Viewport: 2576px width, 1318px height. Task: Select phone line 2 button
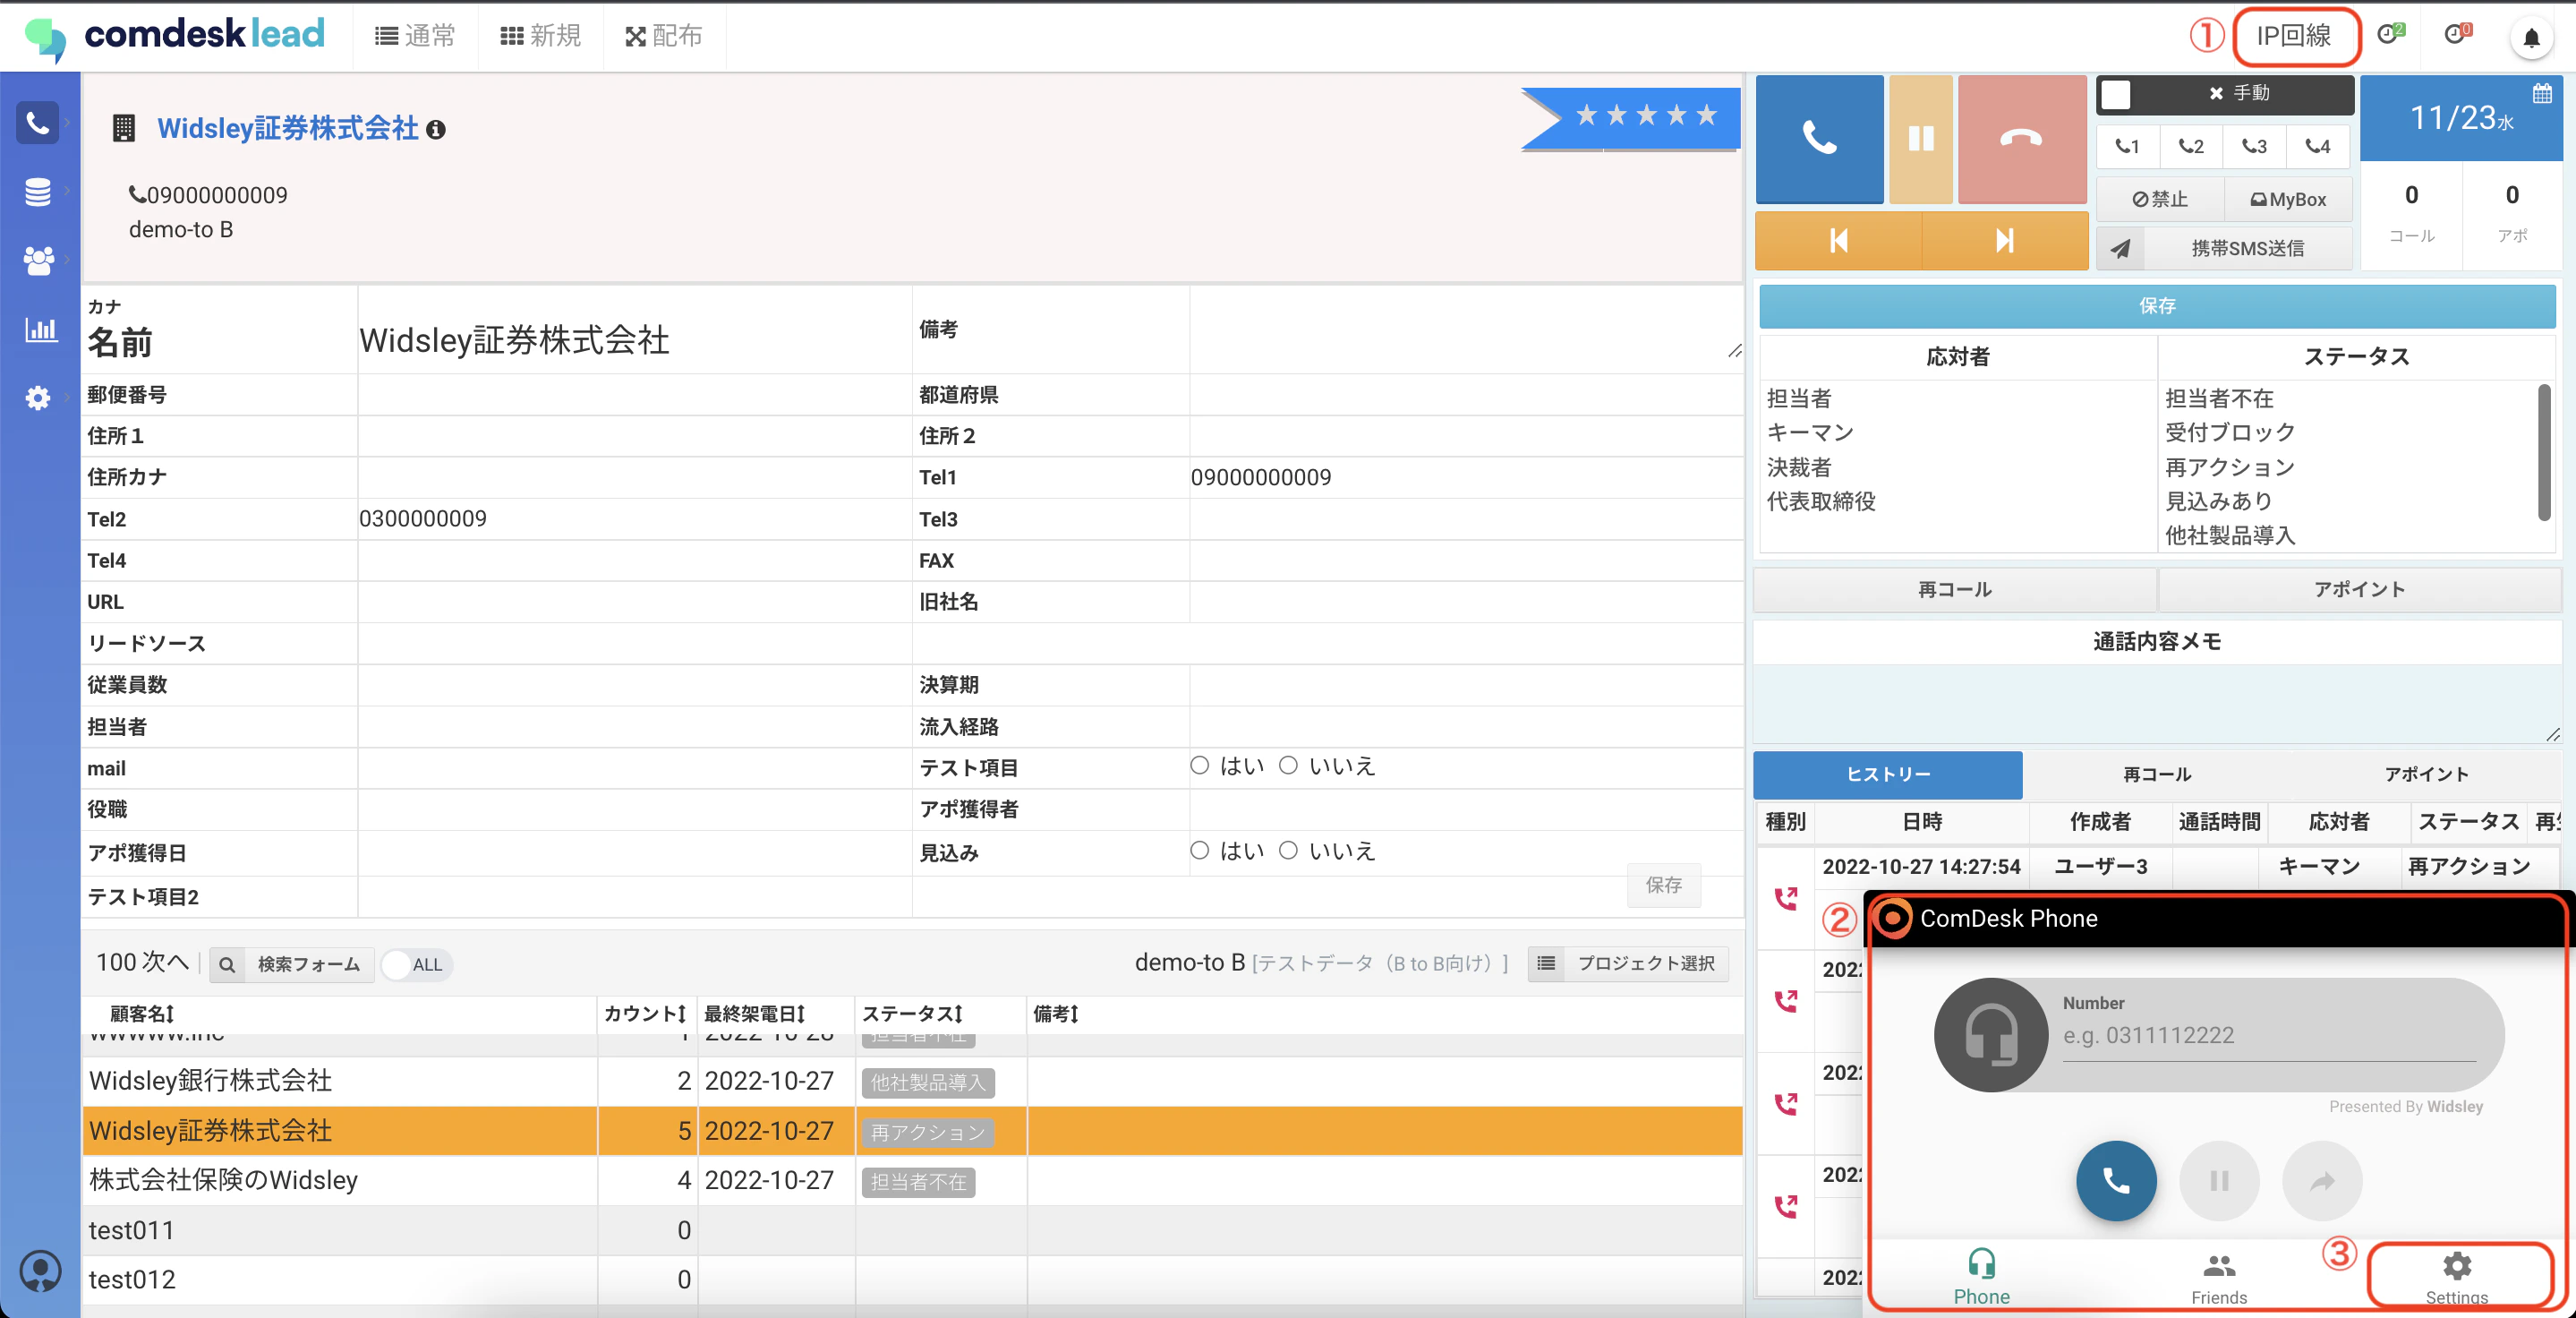tap(2190, 146)
